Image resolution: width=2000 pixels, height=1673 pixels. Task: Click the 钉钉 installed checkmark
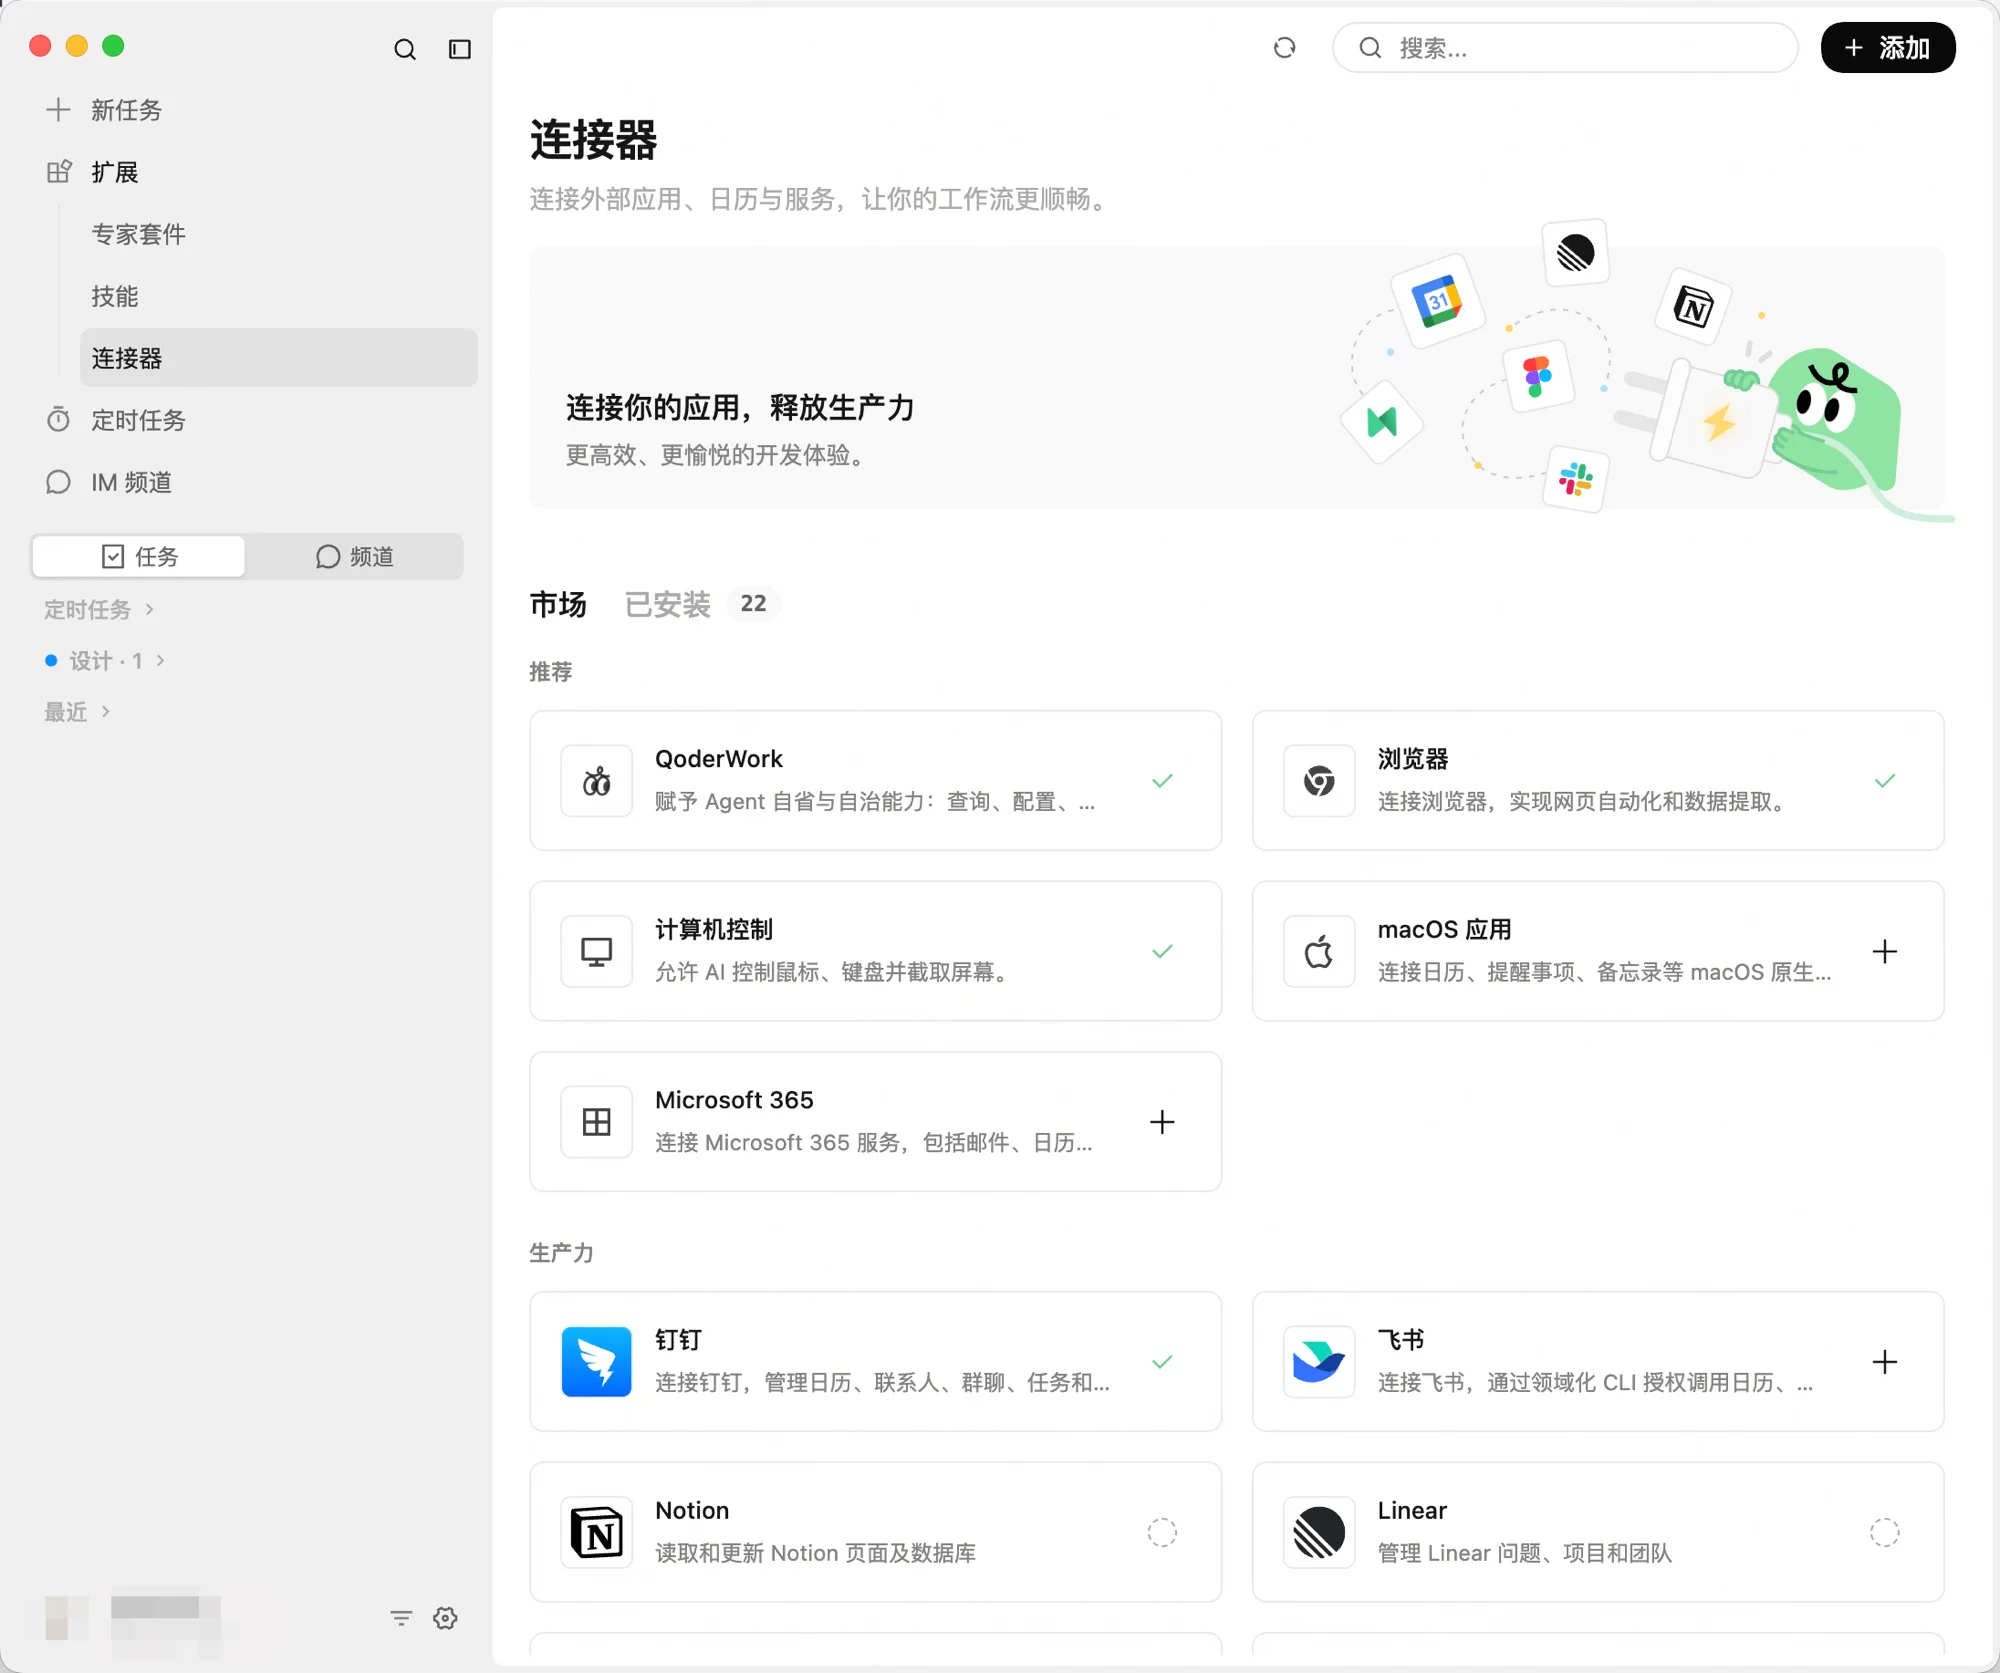[1162, 1362]
